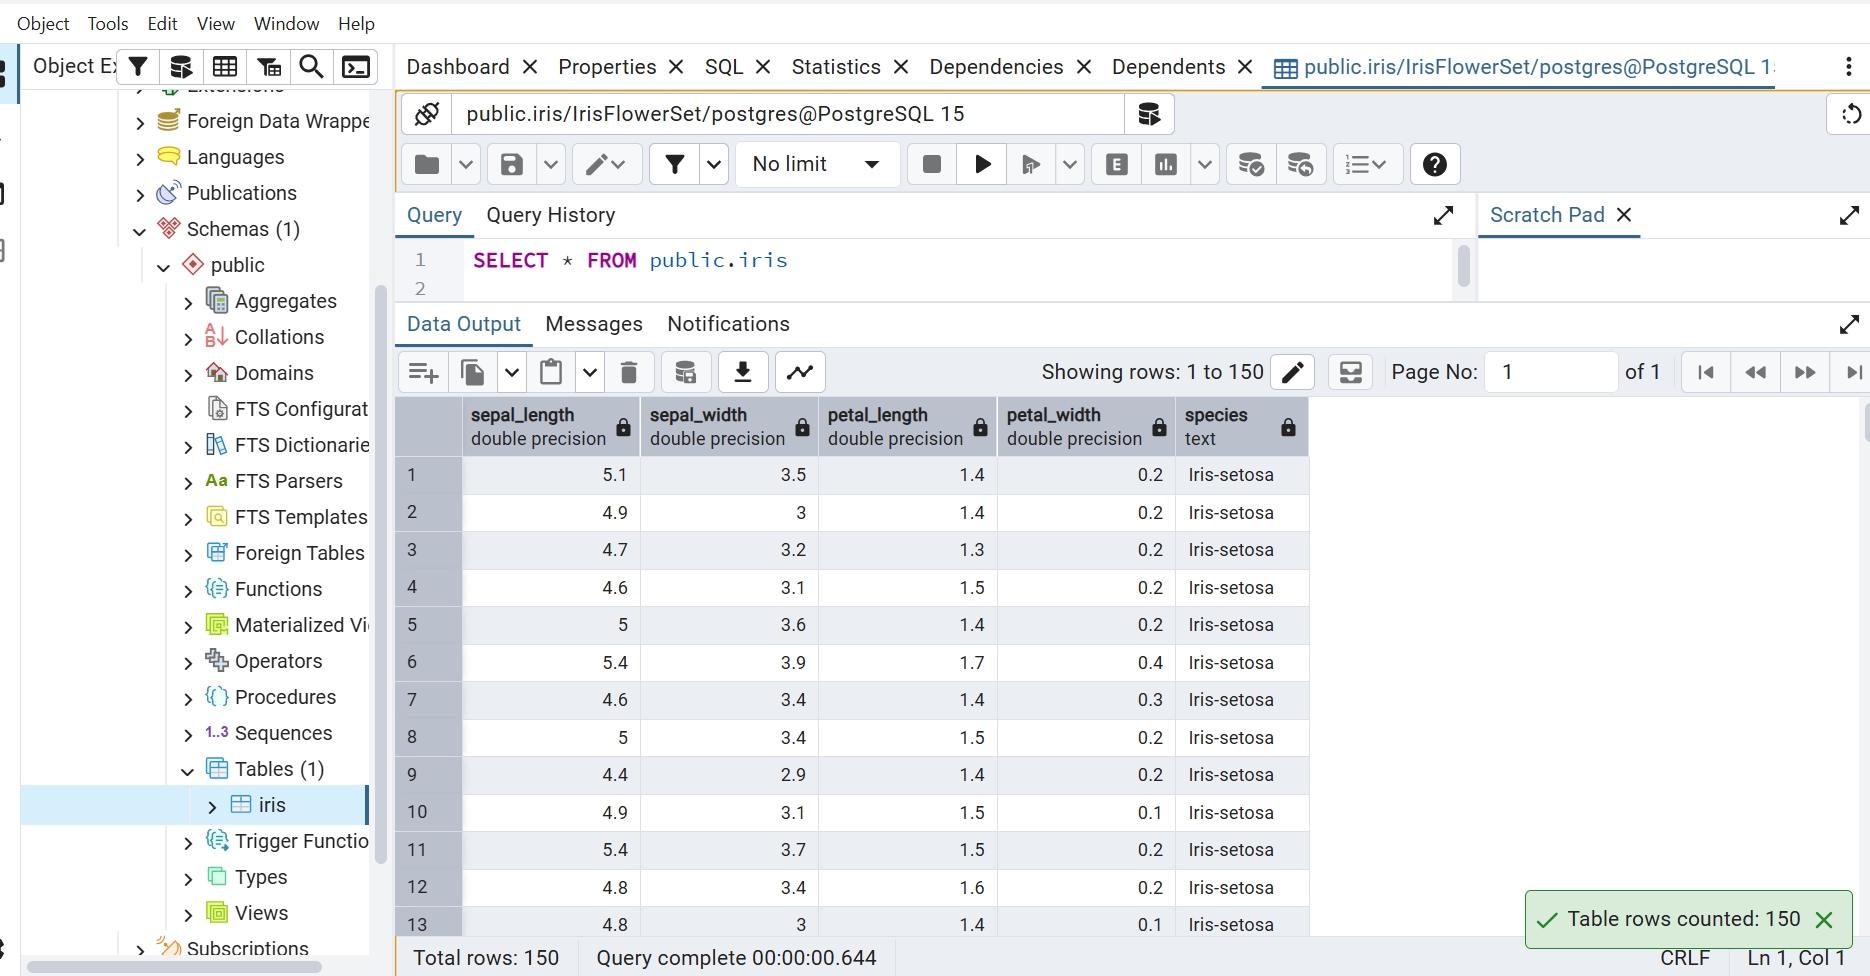Expand the Views tree node

[187, 914]
